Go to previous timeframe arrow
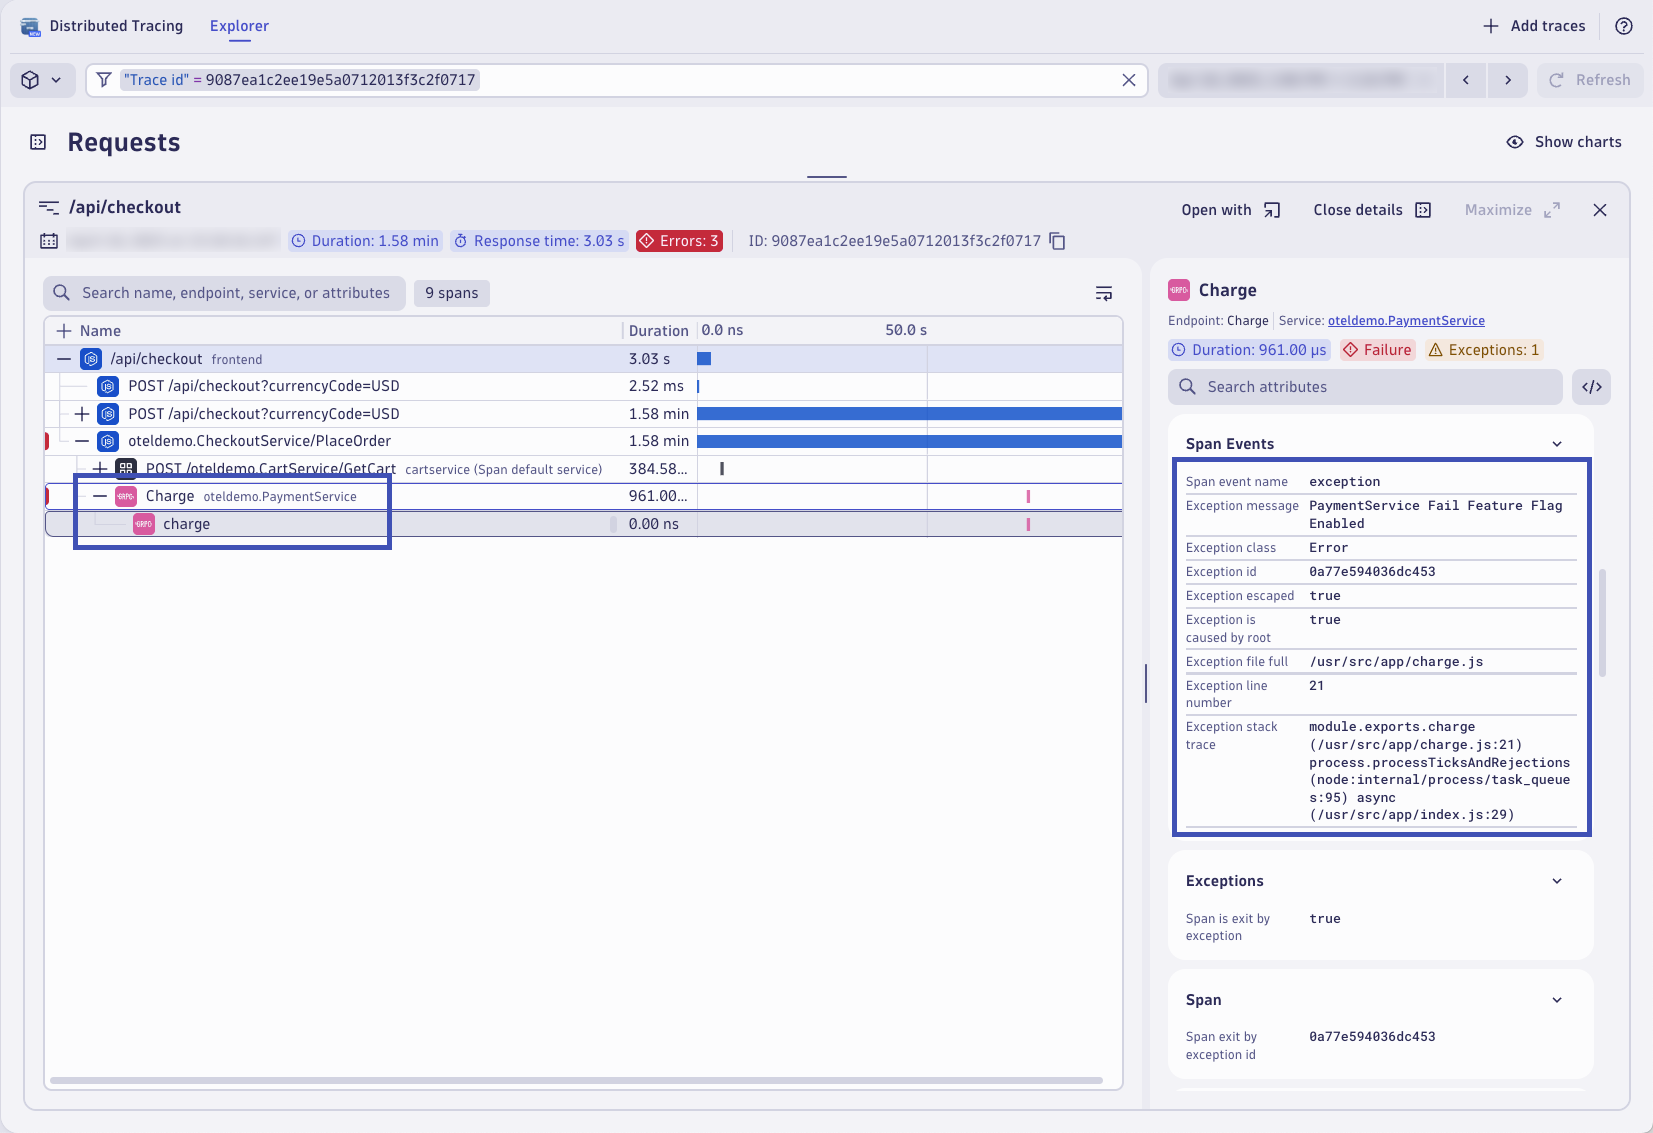The width and height of the screenshot is (1653, 1133). click(x=1466, y=80)
